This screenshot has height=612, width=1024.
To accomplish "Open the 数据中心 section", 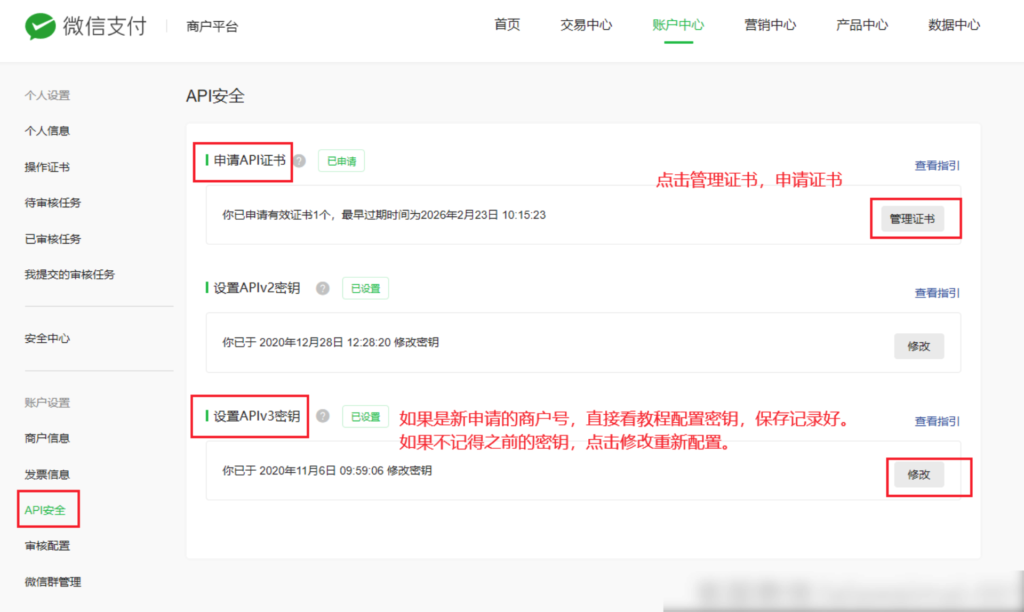I will click(954, 25).
